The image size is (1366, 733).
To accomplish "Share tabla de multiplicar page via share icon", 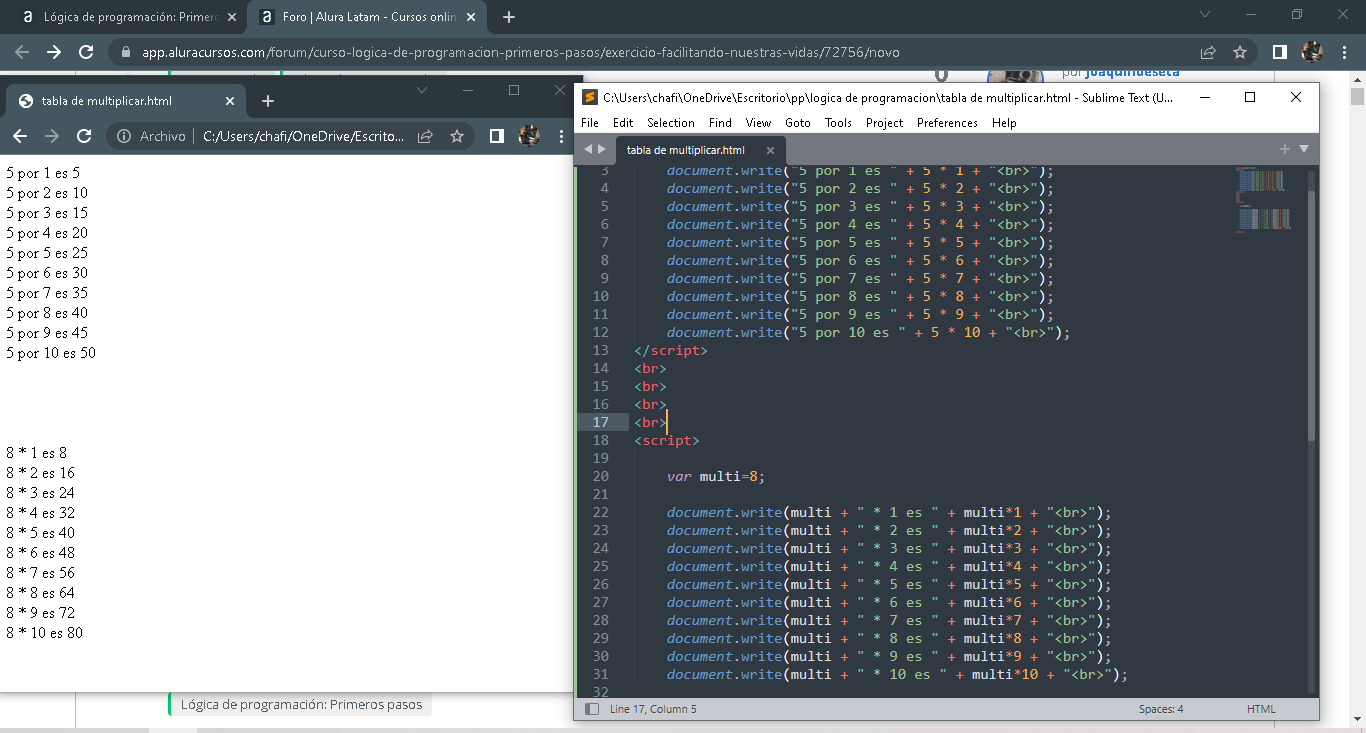I will coord(425,136).
